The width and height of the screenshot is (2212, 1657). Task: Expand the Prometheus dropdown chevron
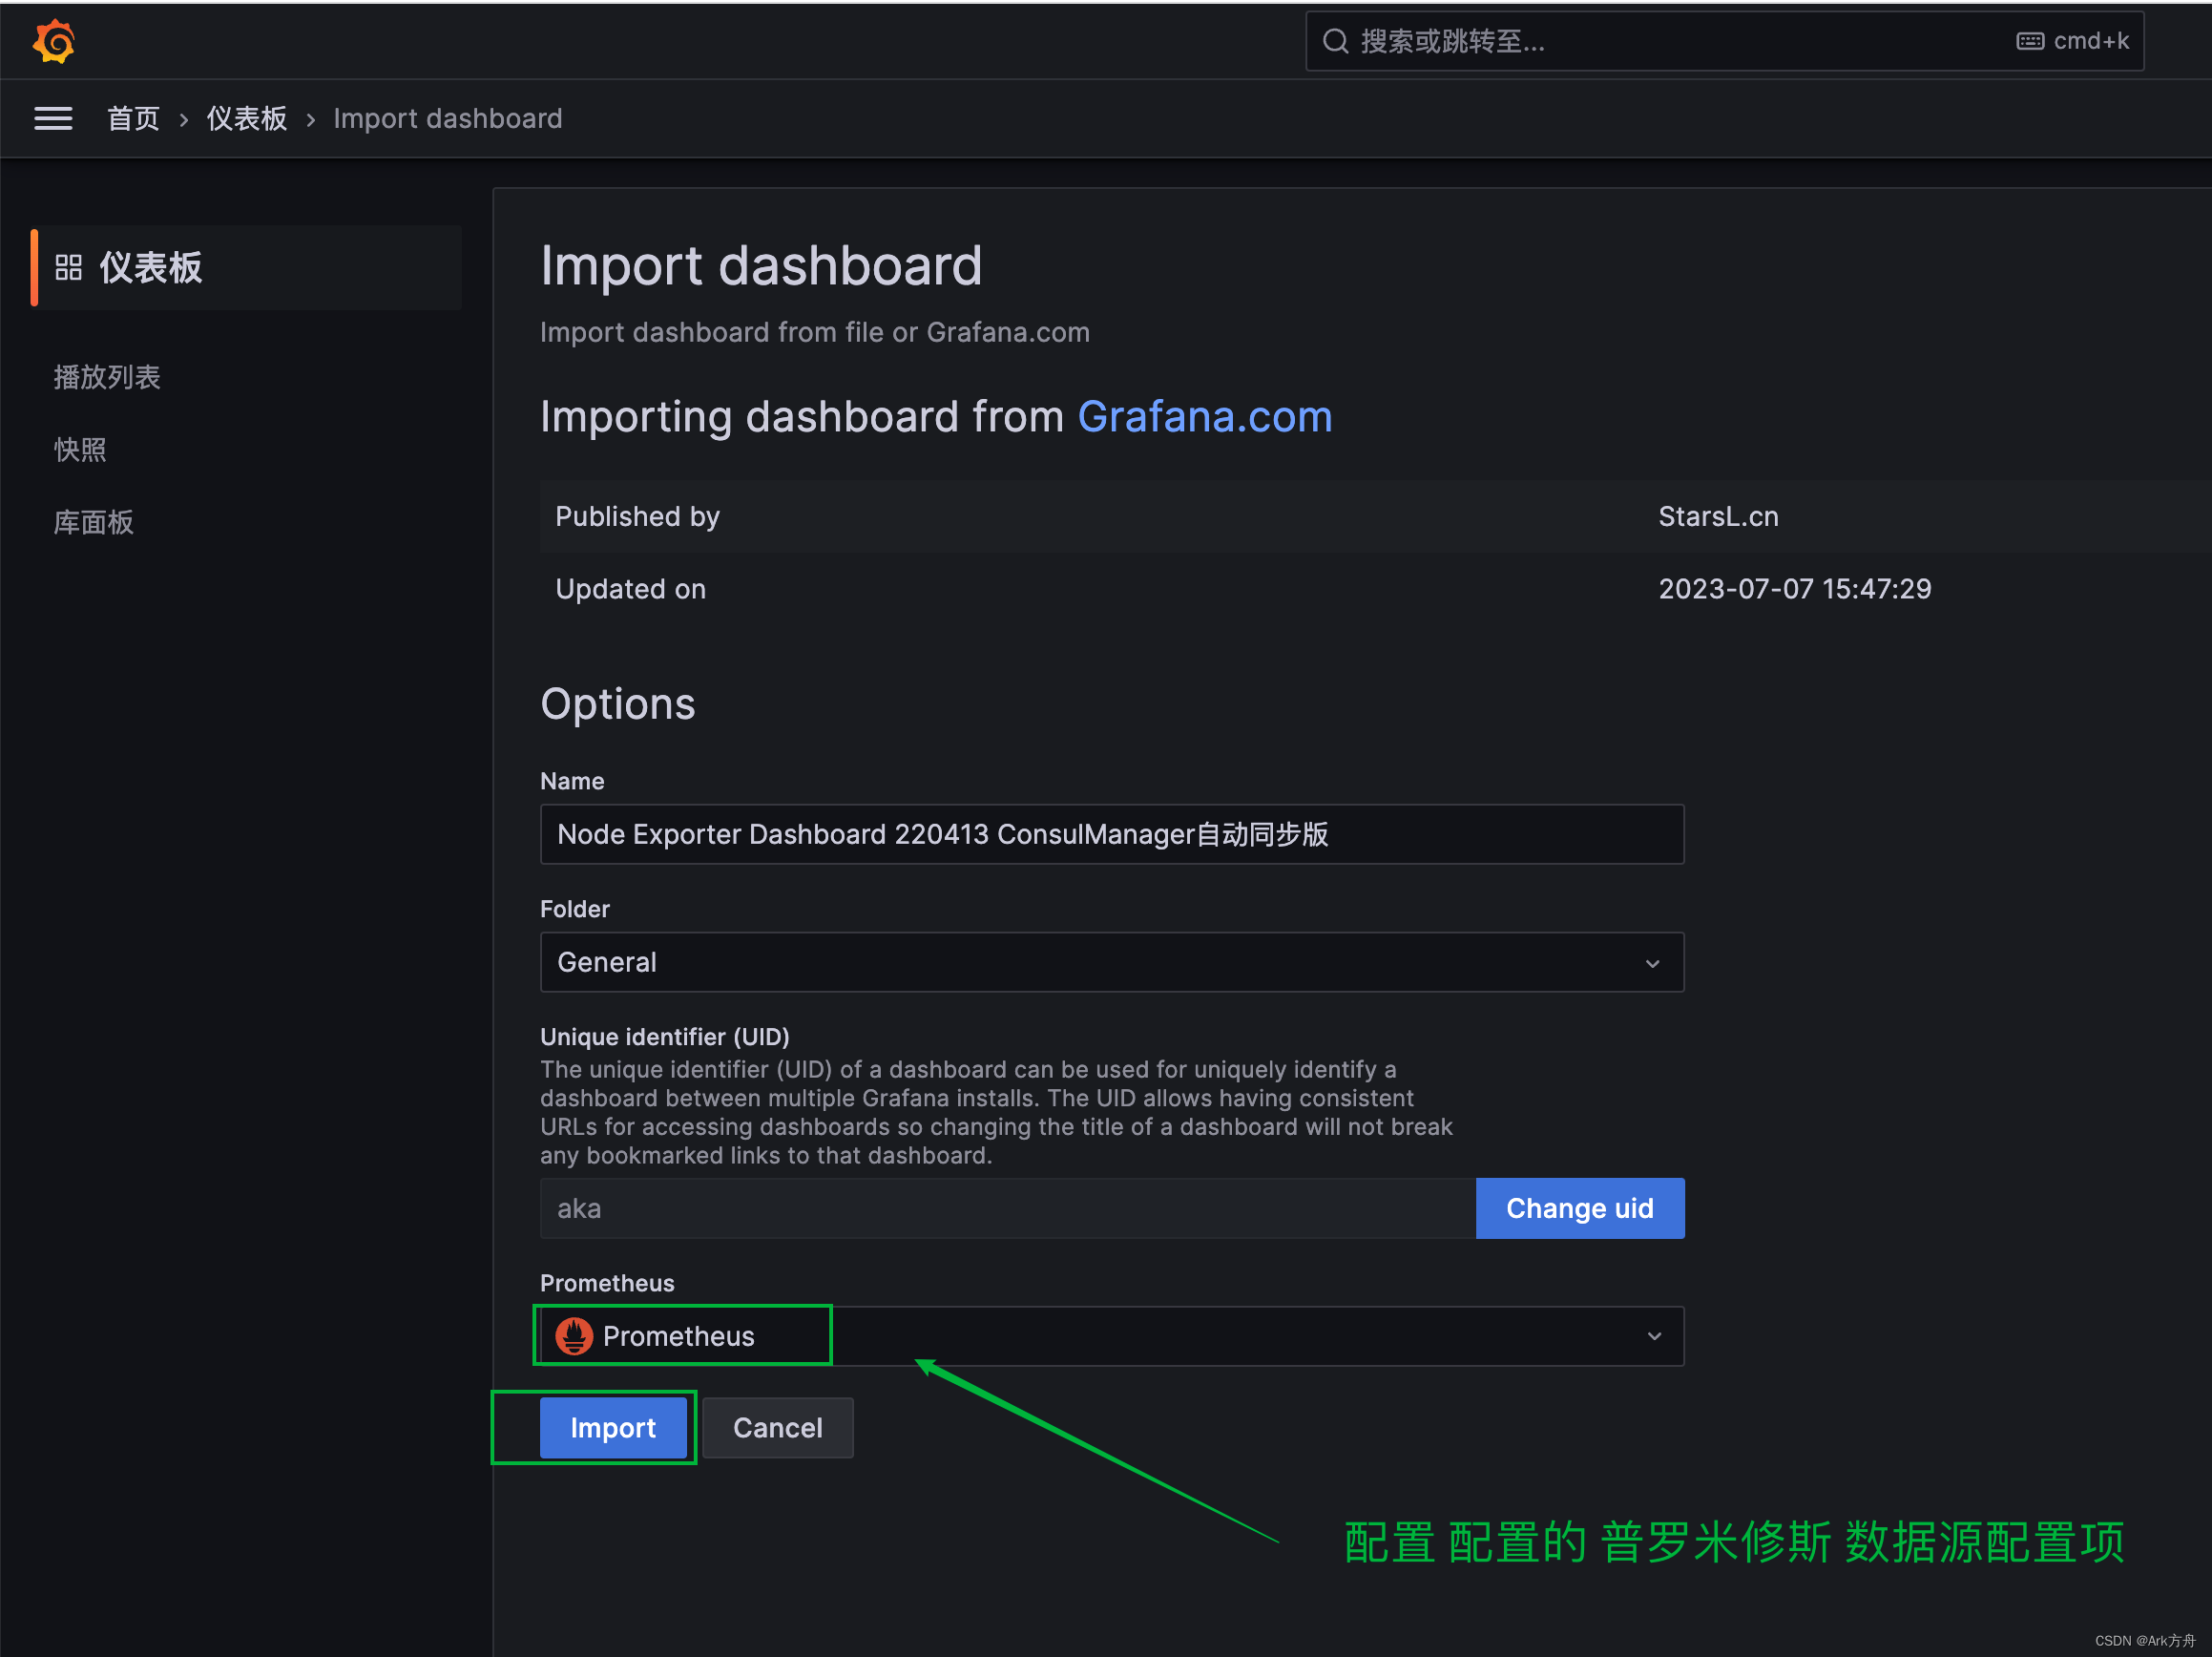[x=1654, y=1336]
